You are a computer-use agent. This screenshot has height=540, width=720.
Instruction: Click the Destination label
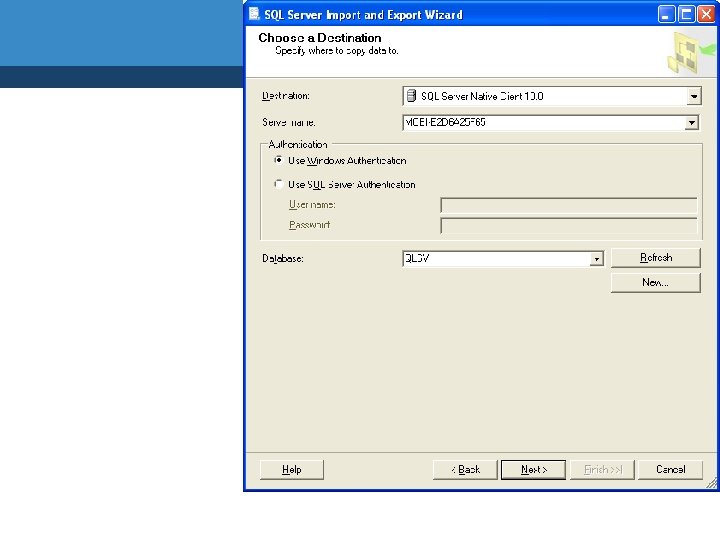pos(286,96)
